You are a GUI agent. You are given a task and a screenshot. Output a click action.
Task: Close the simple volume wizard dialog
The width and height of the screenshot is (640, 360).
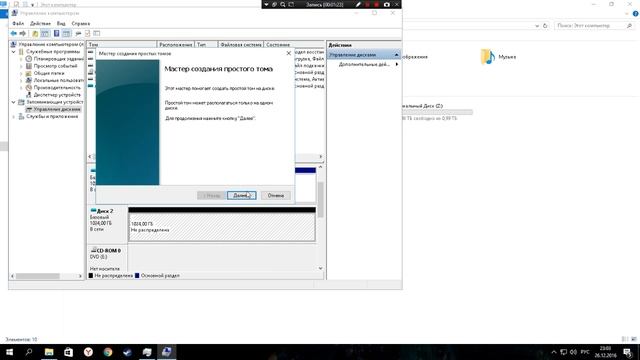289,53
